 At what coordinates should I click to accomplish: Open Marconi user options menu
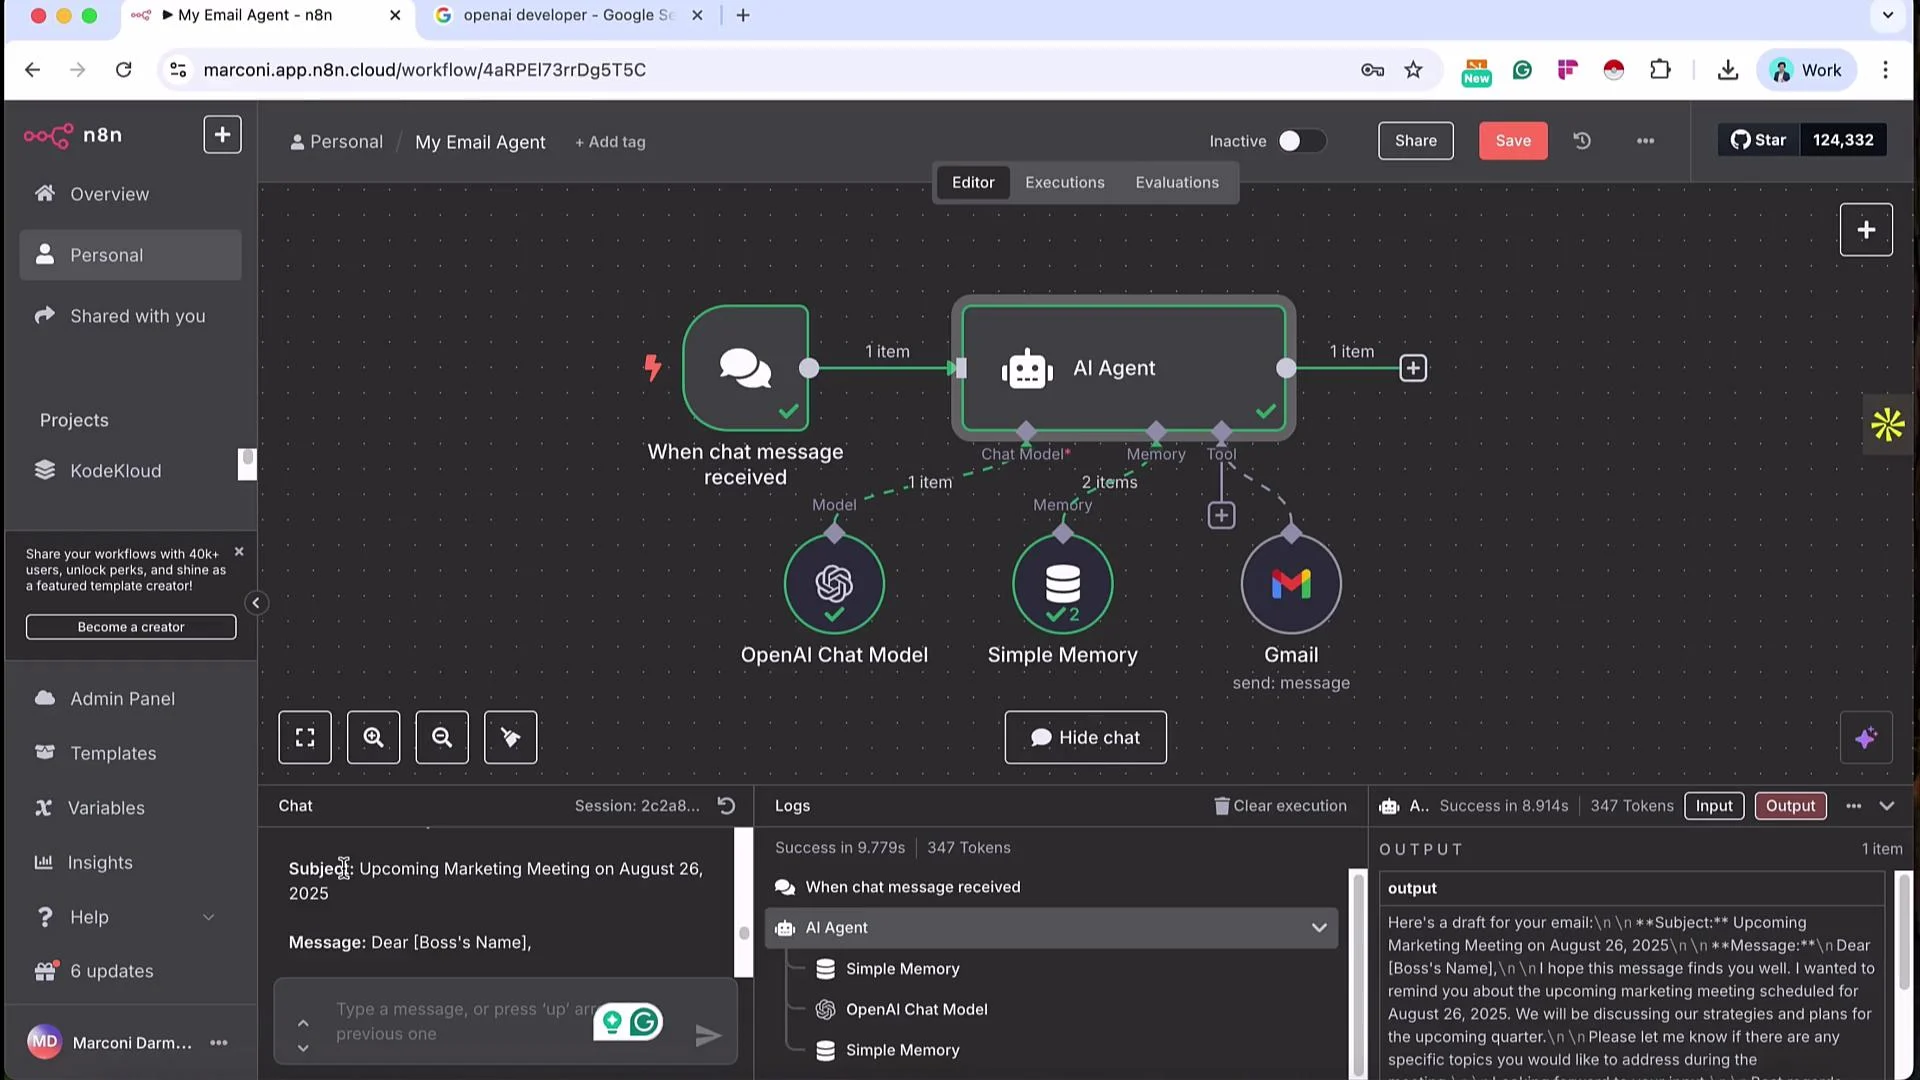[219, 1043]
